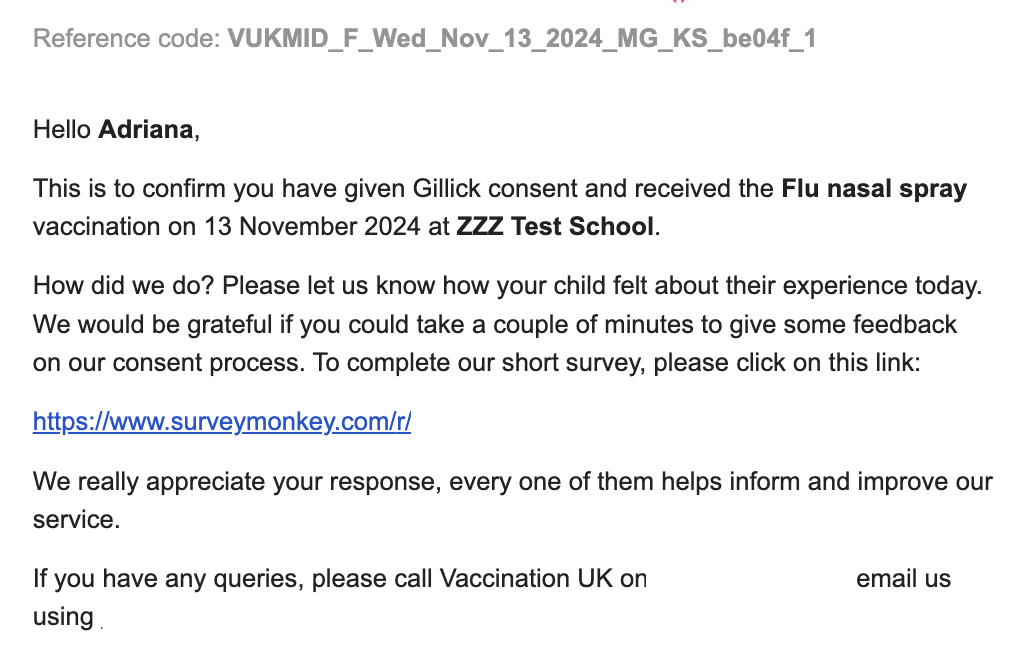
Task: Click the word "service." ending the paragraph
Action: tap(76, 520)
